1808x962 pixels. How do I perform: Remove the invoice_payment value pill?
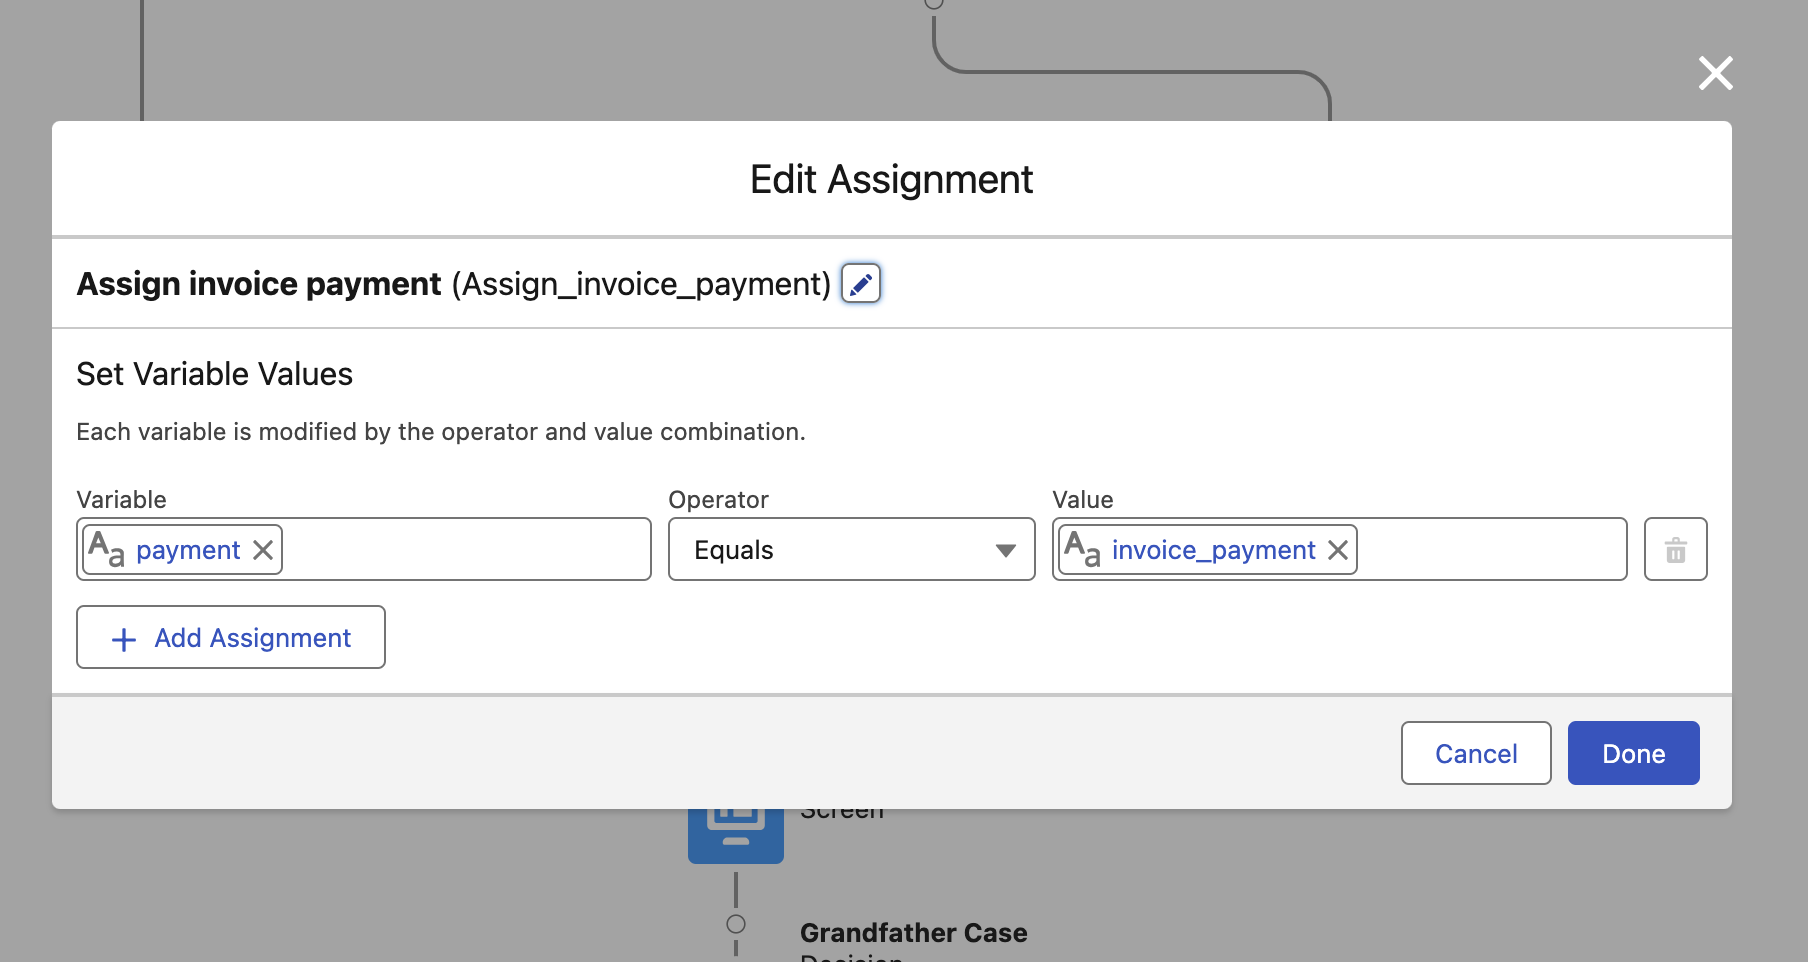click(x=1337, y=550)
